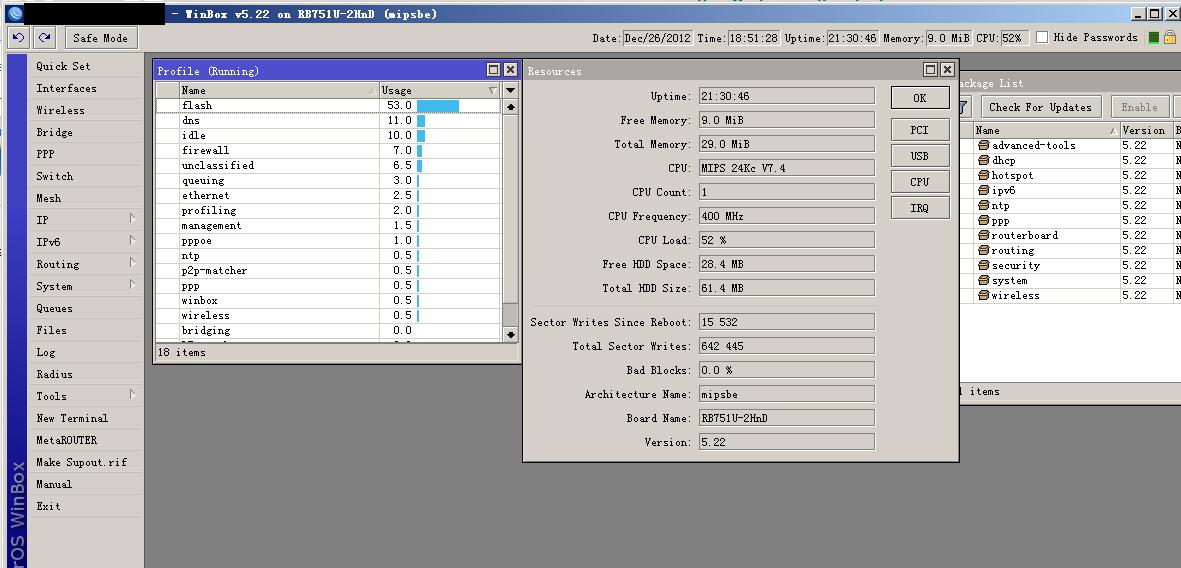
Task: Open Bridge menu
Action: tap(54, 132)
